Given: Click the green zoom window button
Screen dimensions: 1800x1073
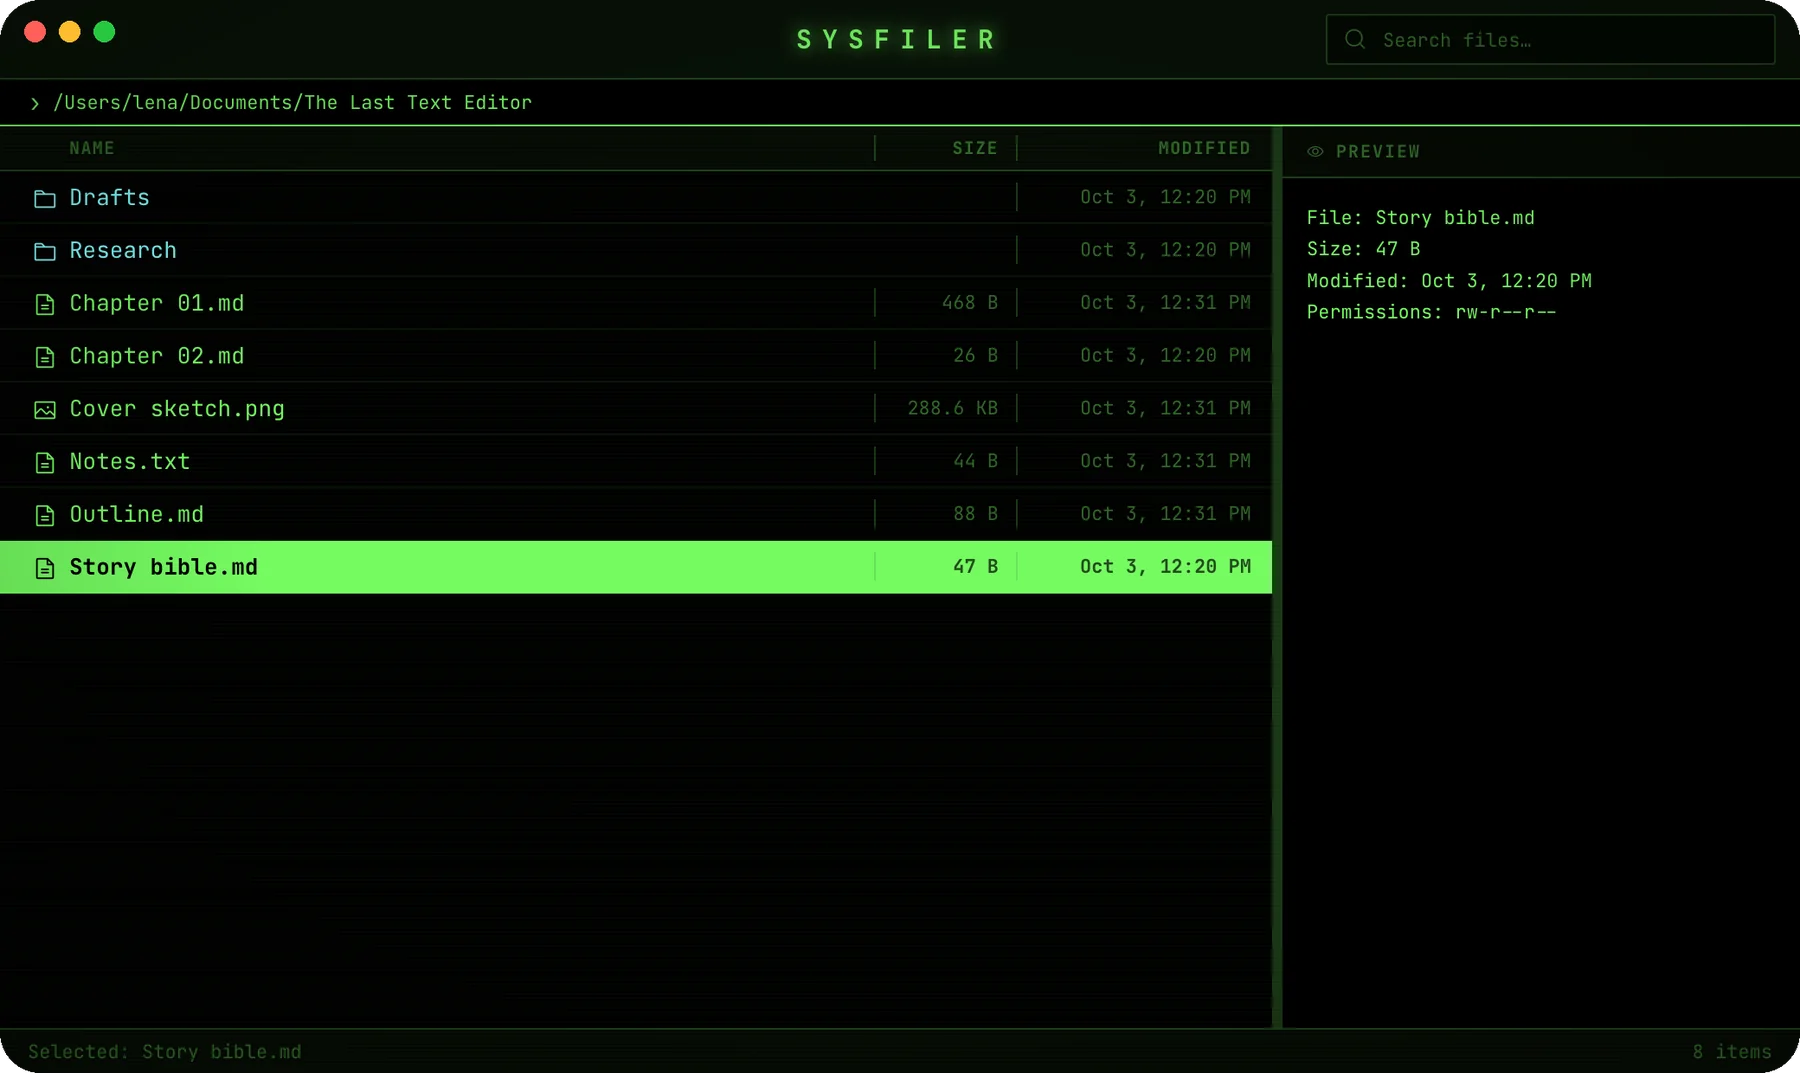Looking at the screenshot, I should tap(104, 32).
